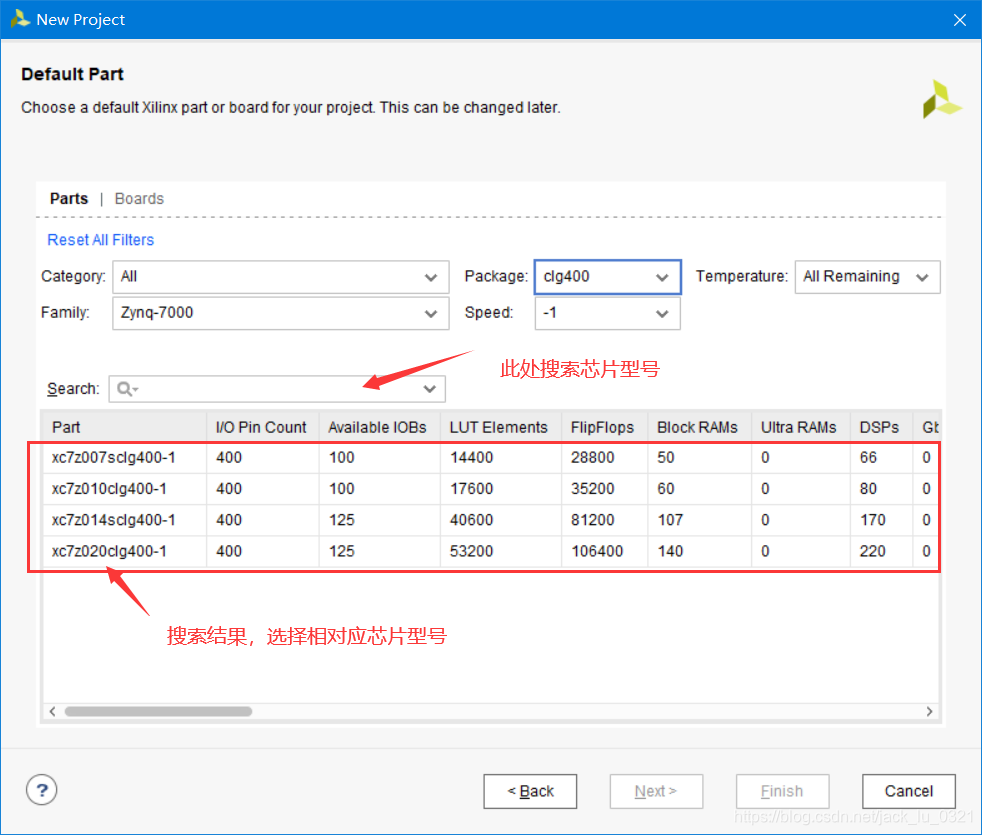Viewport: 982px width, 835px height.
Task: Click FlipFlops value 106400 cell
Action: pos(604,551)
